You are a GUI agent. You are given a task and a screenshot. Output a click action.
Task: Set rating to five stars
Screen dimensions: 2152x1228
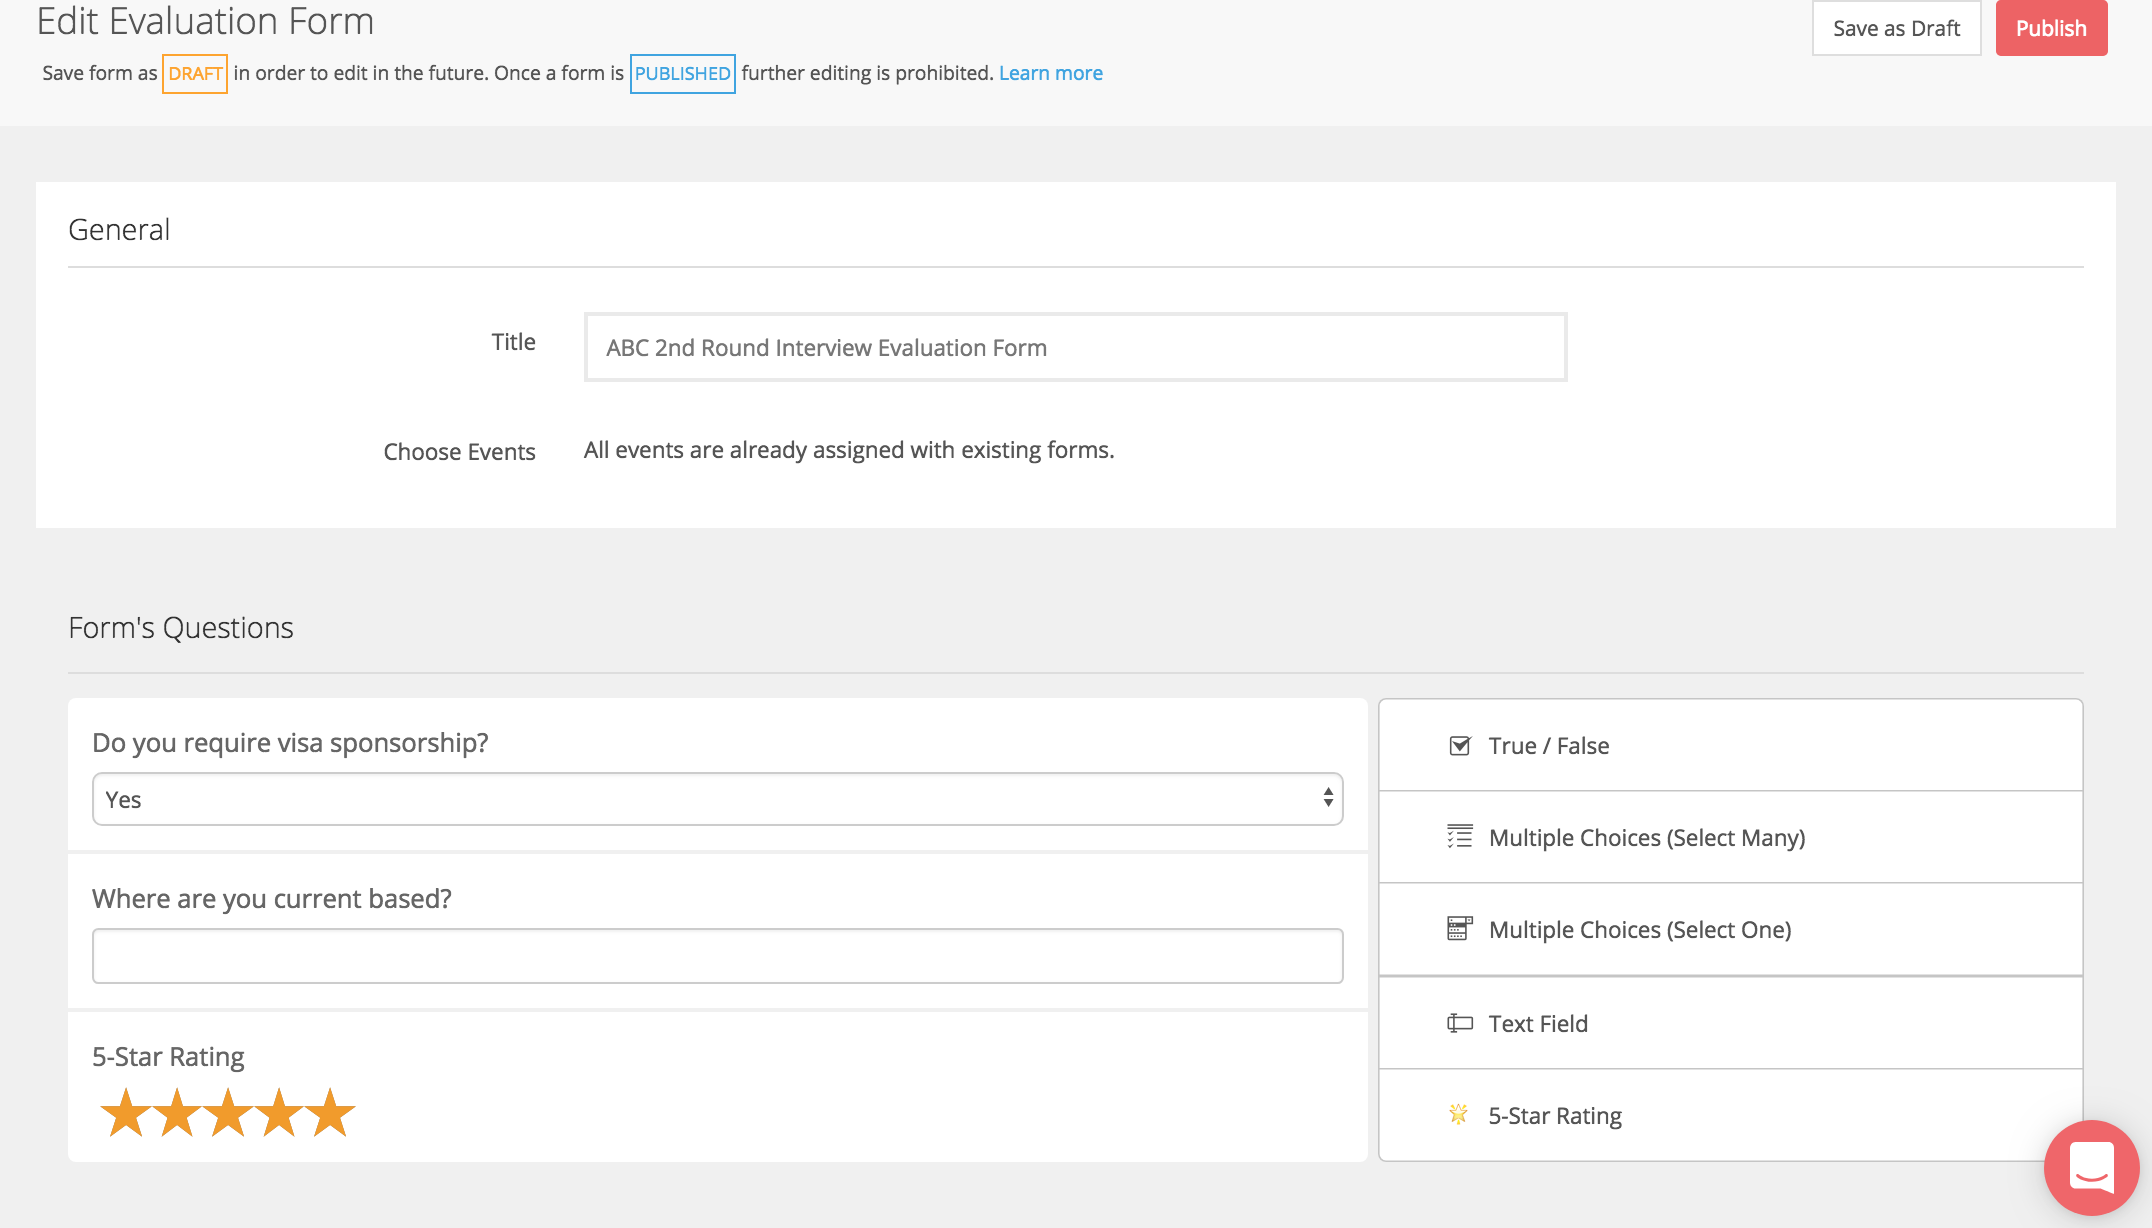pyautogui.click(x=330, y=1113)
